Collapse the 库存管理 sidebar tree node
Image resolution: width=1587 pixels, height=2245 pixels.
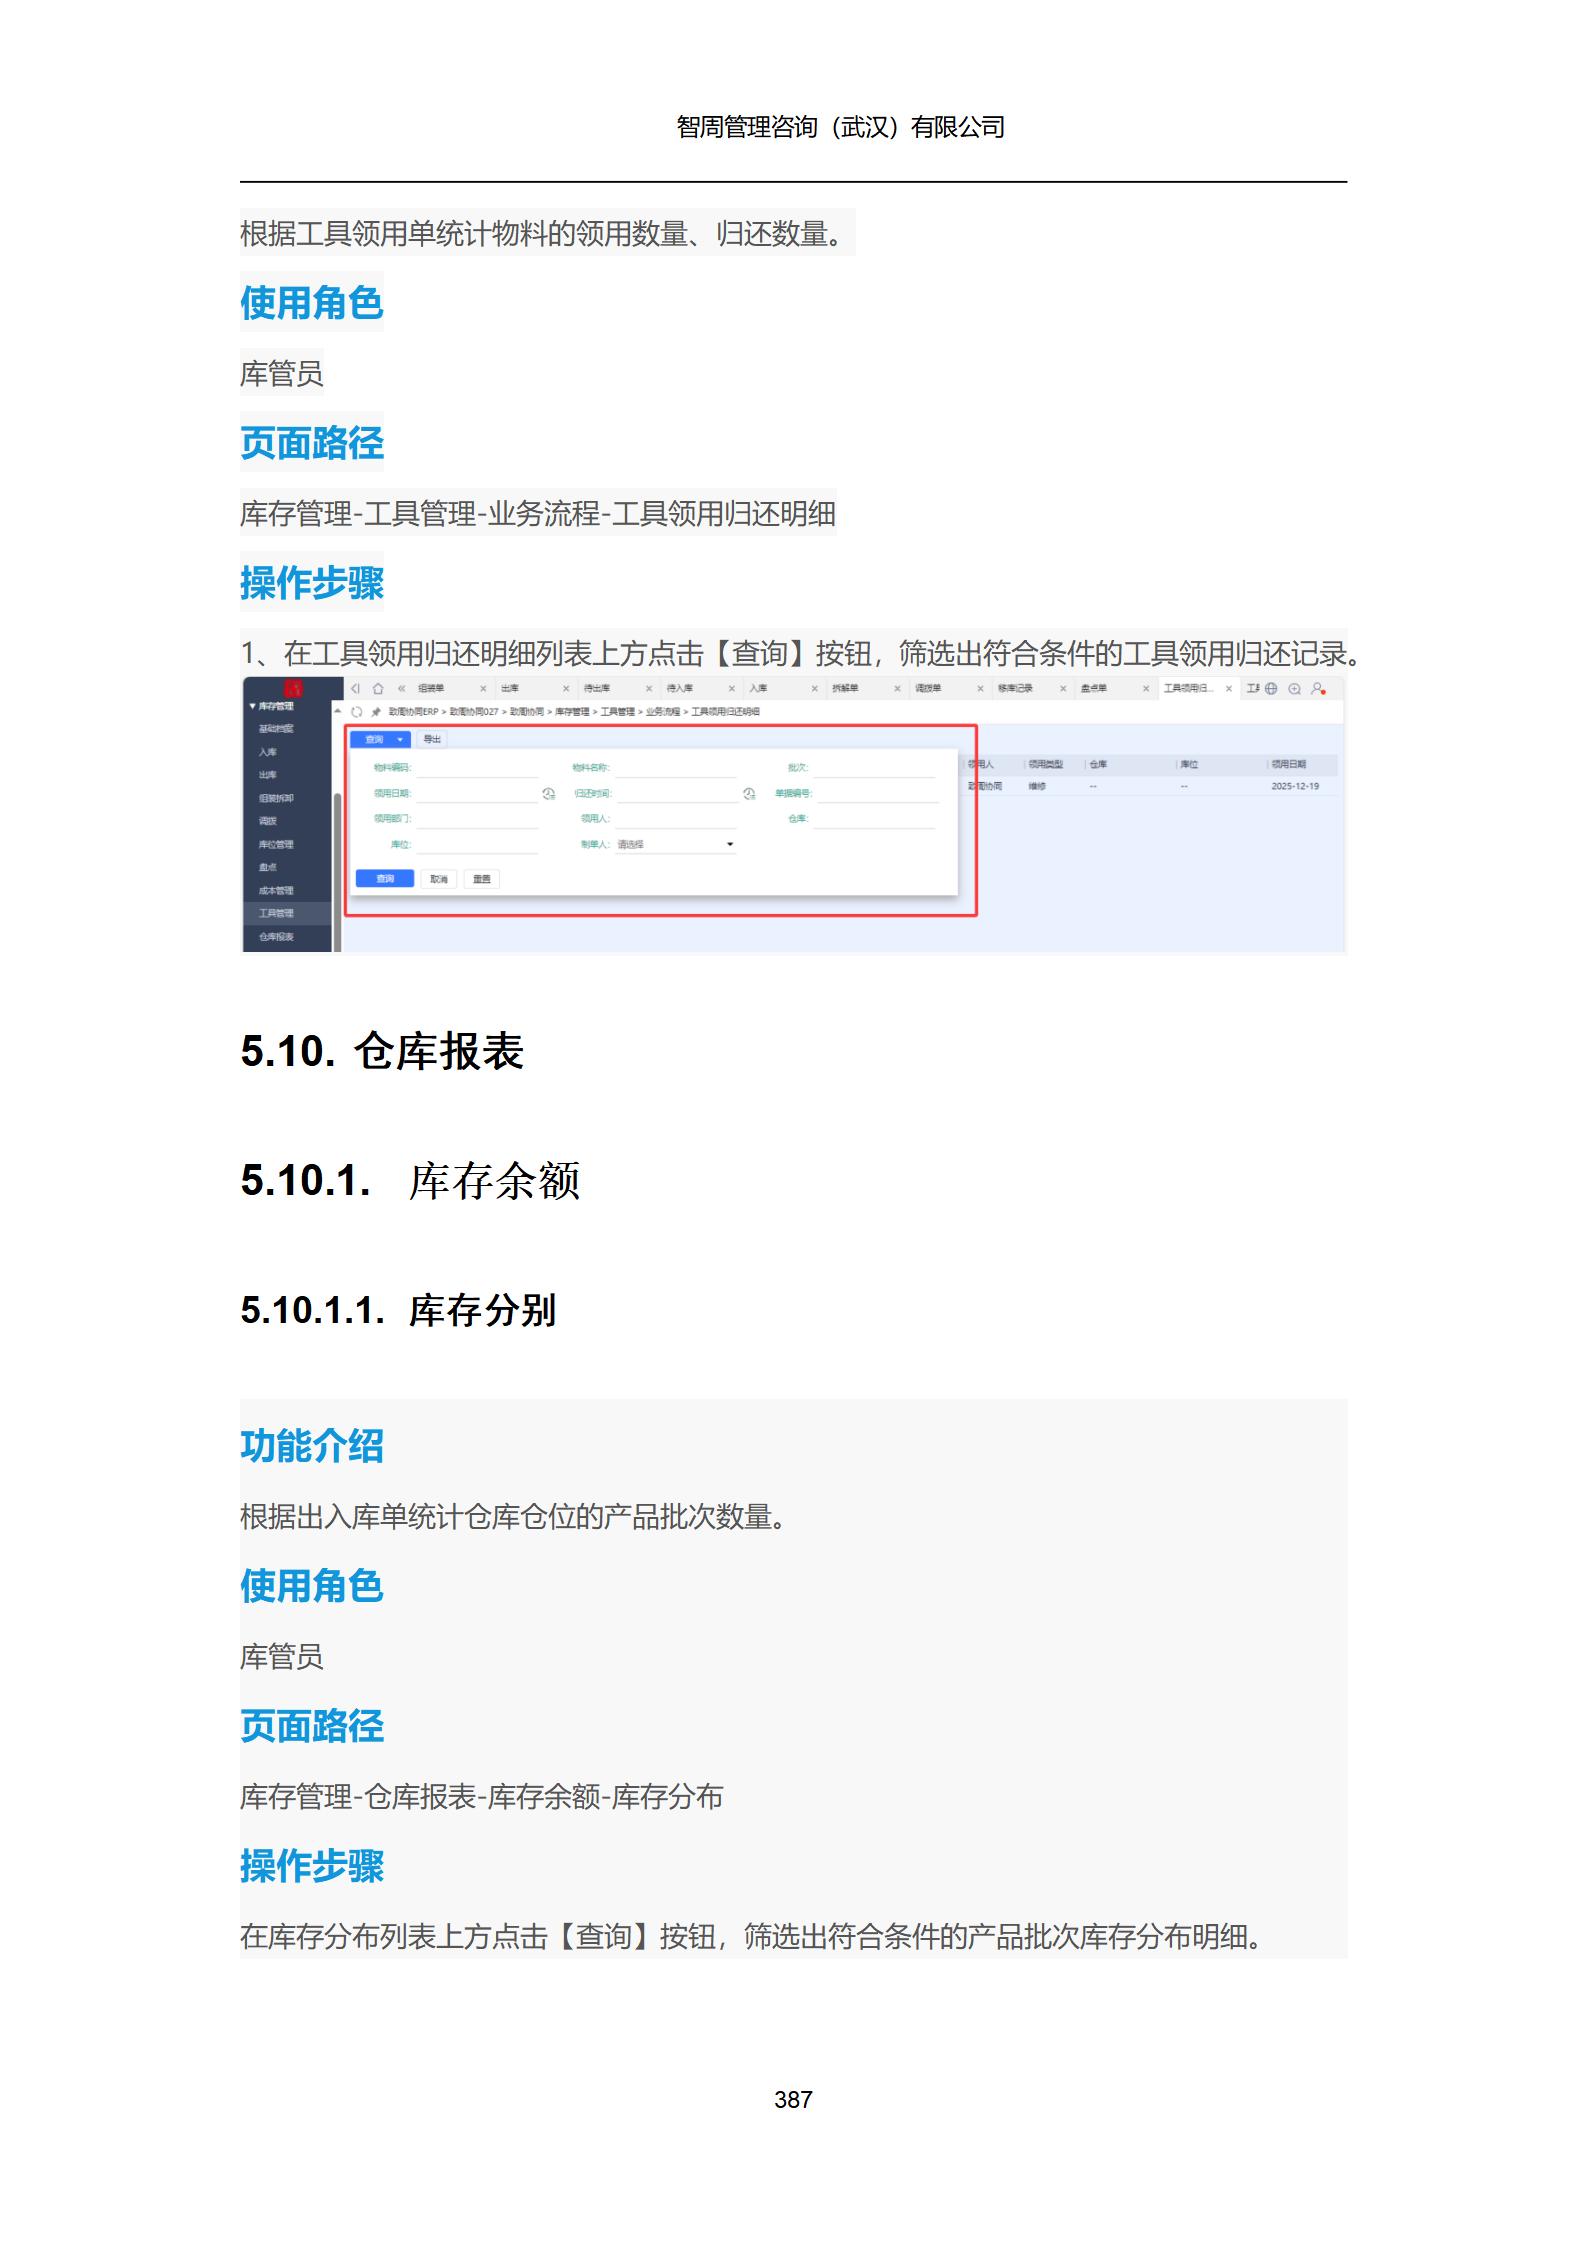[x=253, y=706]
